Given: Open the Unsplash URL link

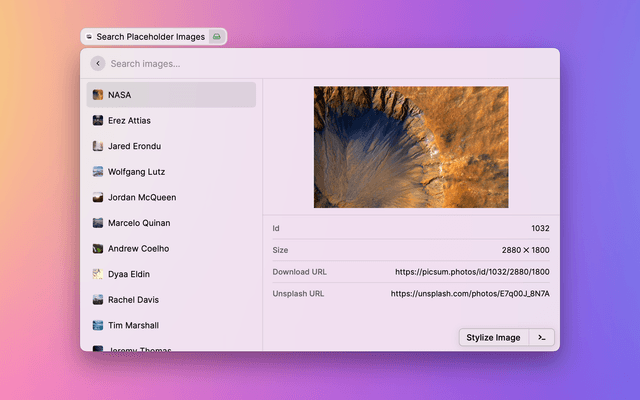Looking at the screenshot, I should (x=470, y=294).
